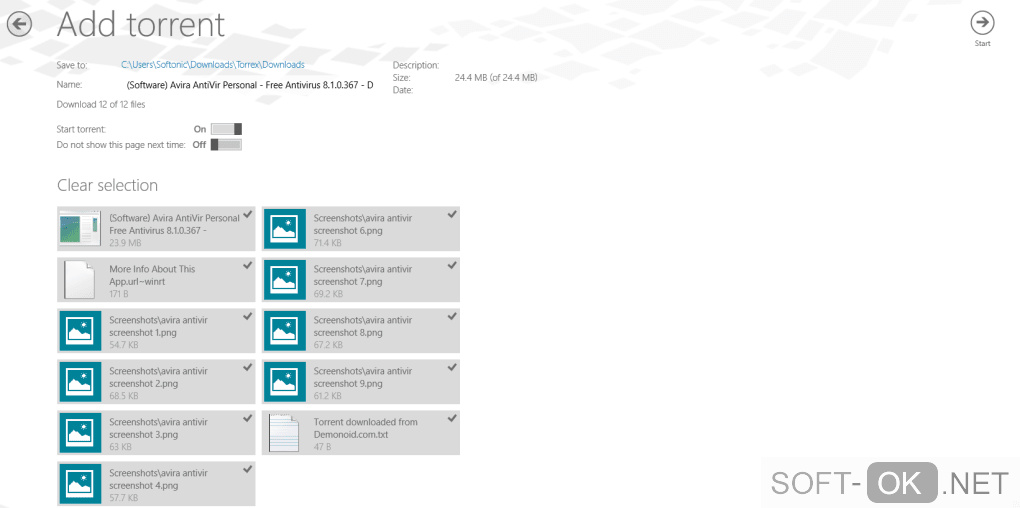
Task: Click the image icon for screenshot 3.png
Action: (80, 433)
